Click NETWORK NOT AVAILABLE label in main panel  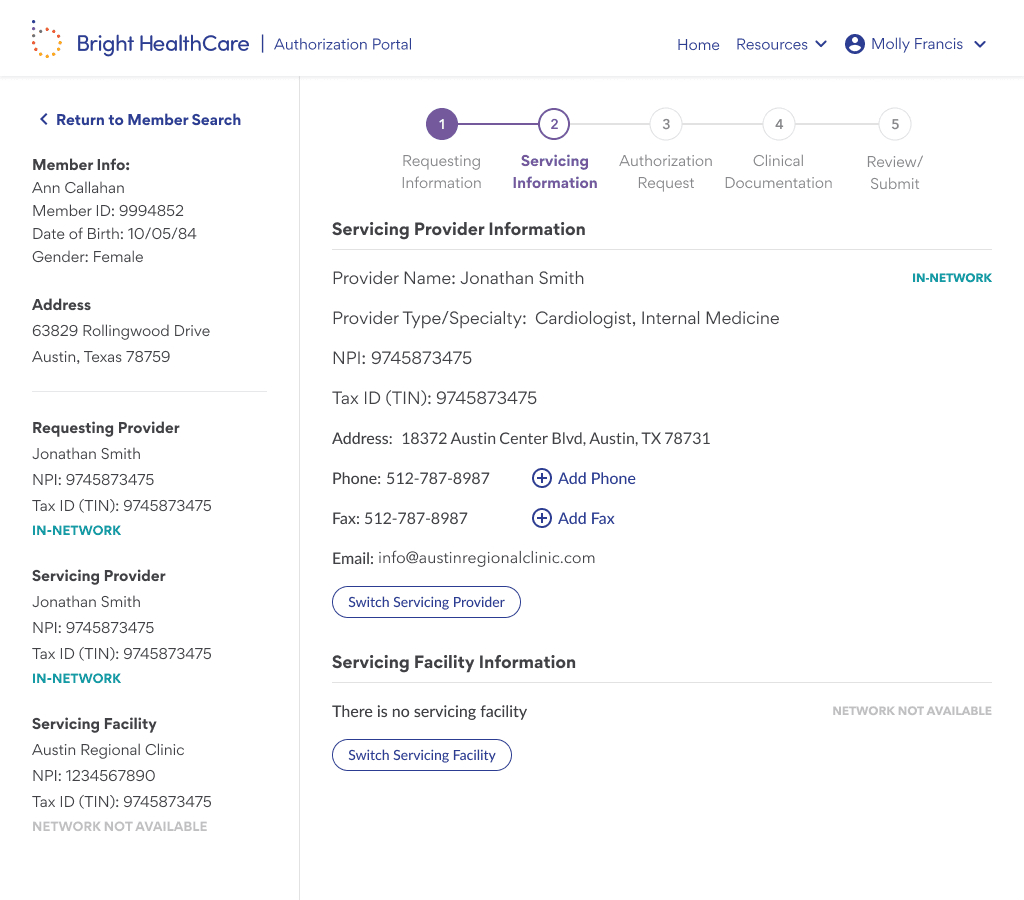pos(912,711)
